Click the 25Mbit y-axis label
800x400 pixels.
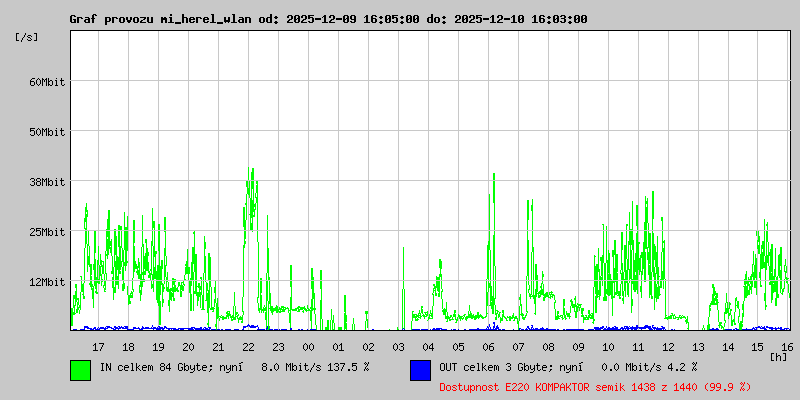tap(46, 232)
